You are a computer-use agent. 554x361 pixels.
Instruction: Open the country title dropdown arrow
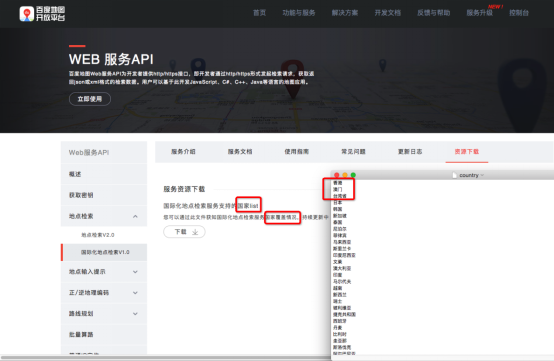click(x=482, y=175)
